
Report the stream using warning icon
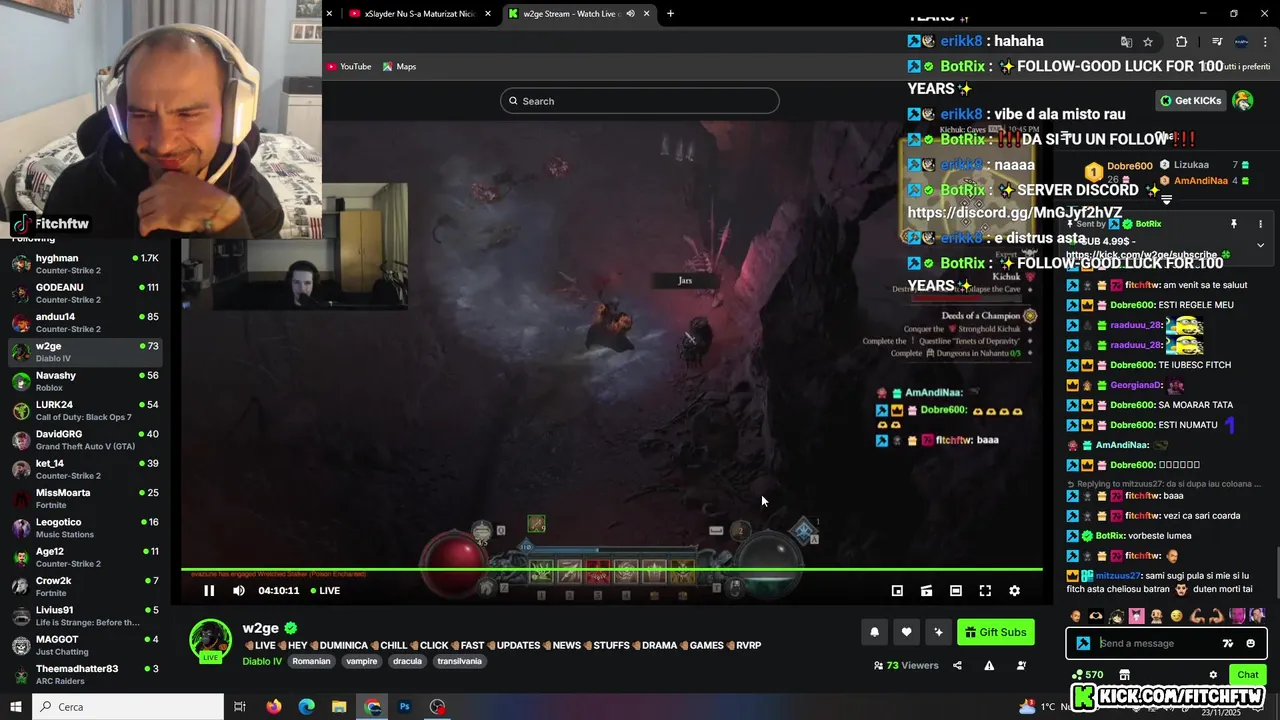click(989, 666)
